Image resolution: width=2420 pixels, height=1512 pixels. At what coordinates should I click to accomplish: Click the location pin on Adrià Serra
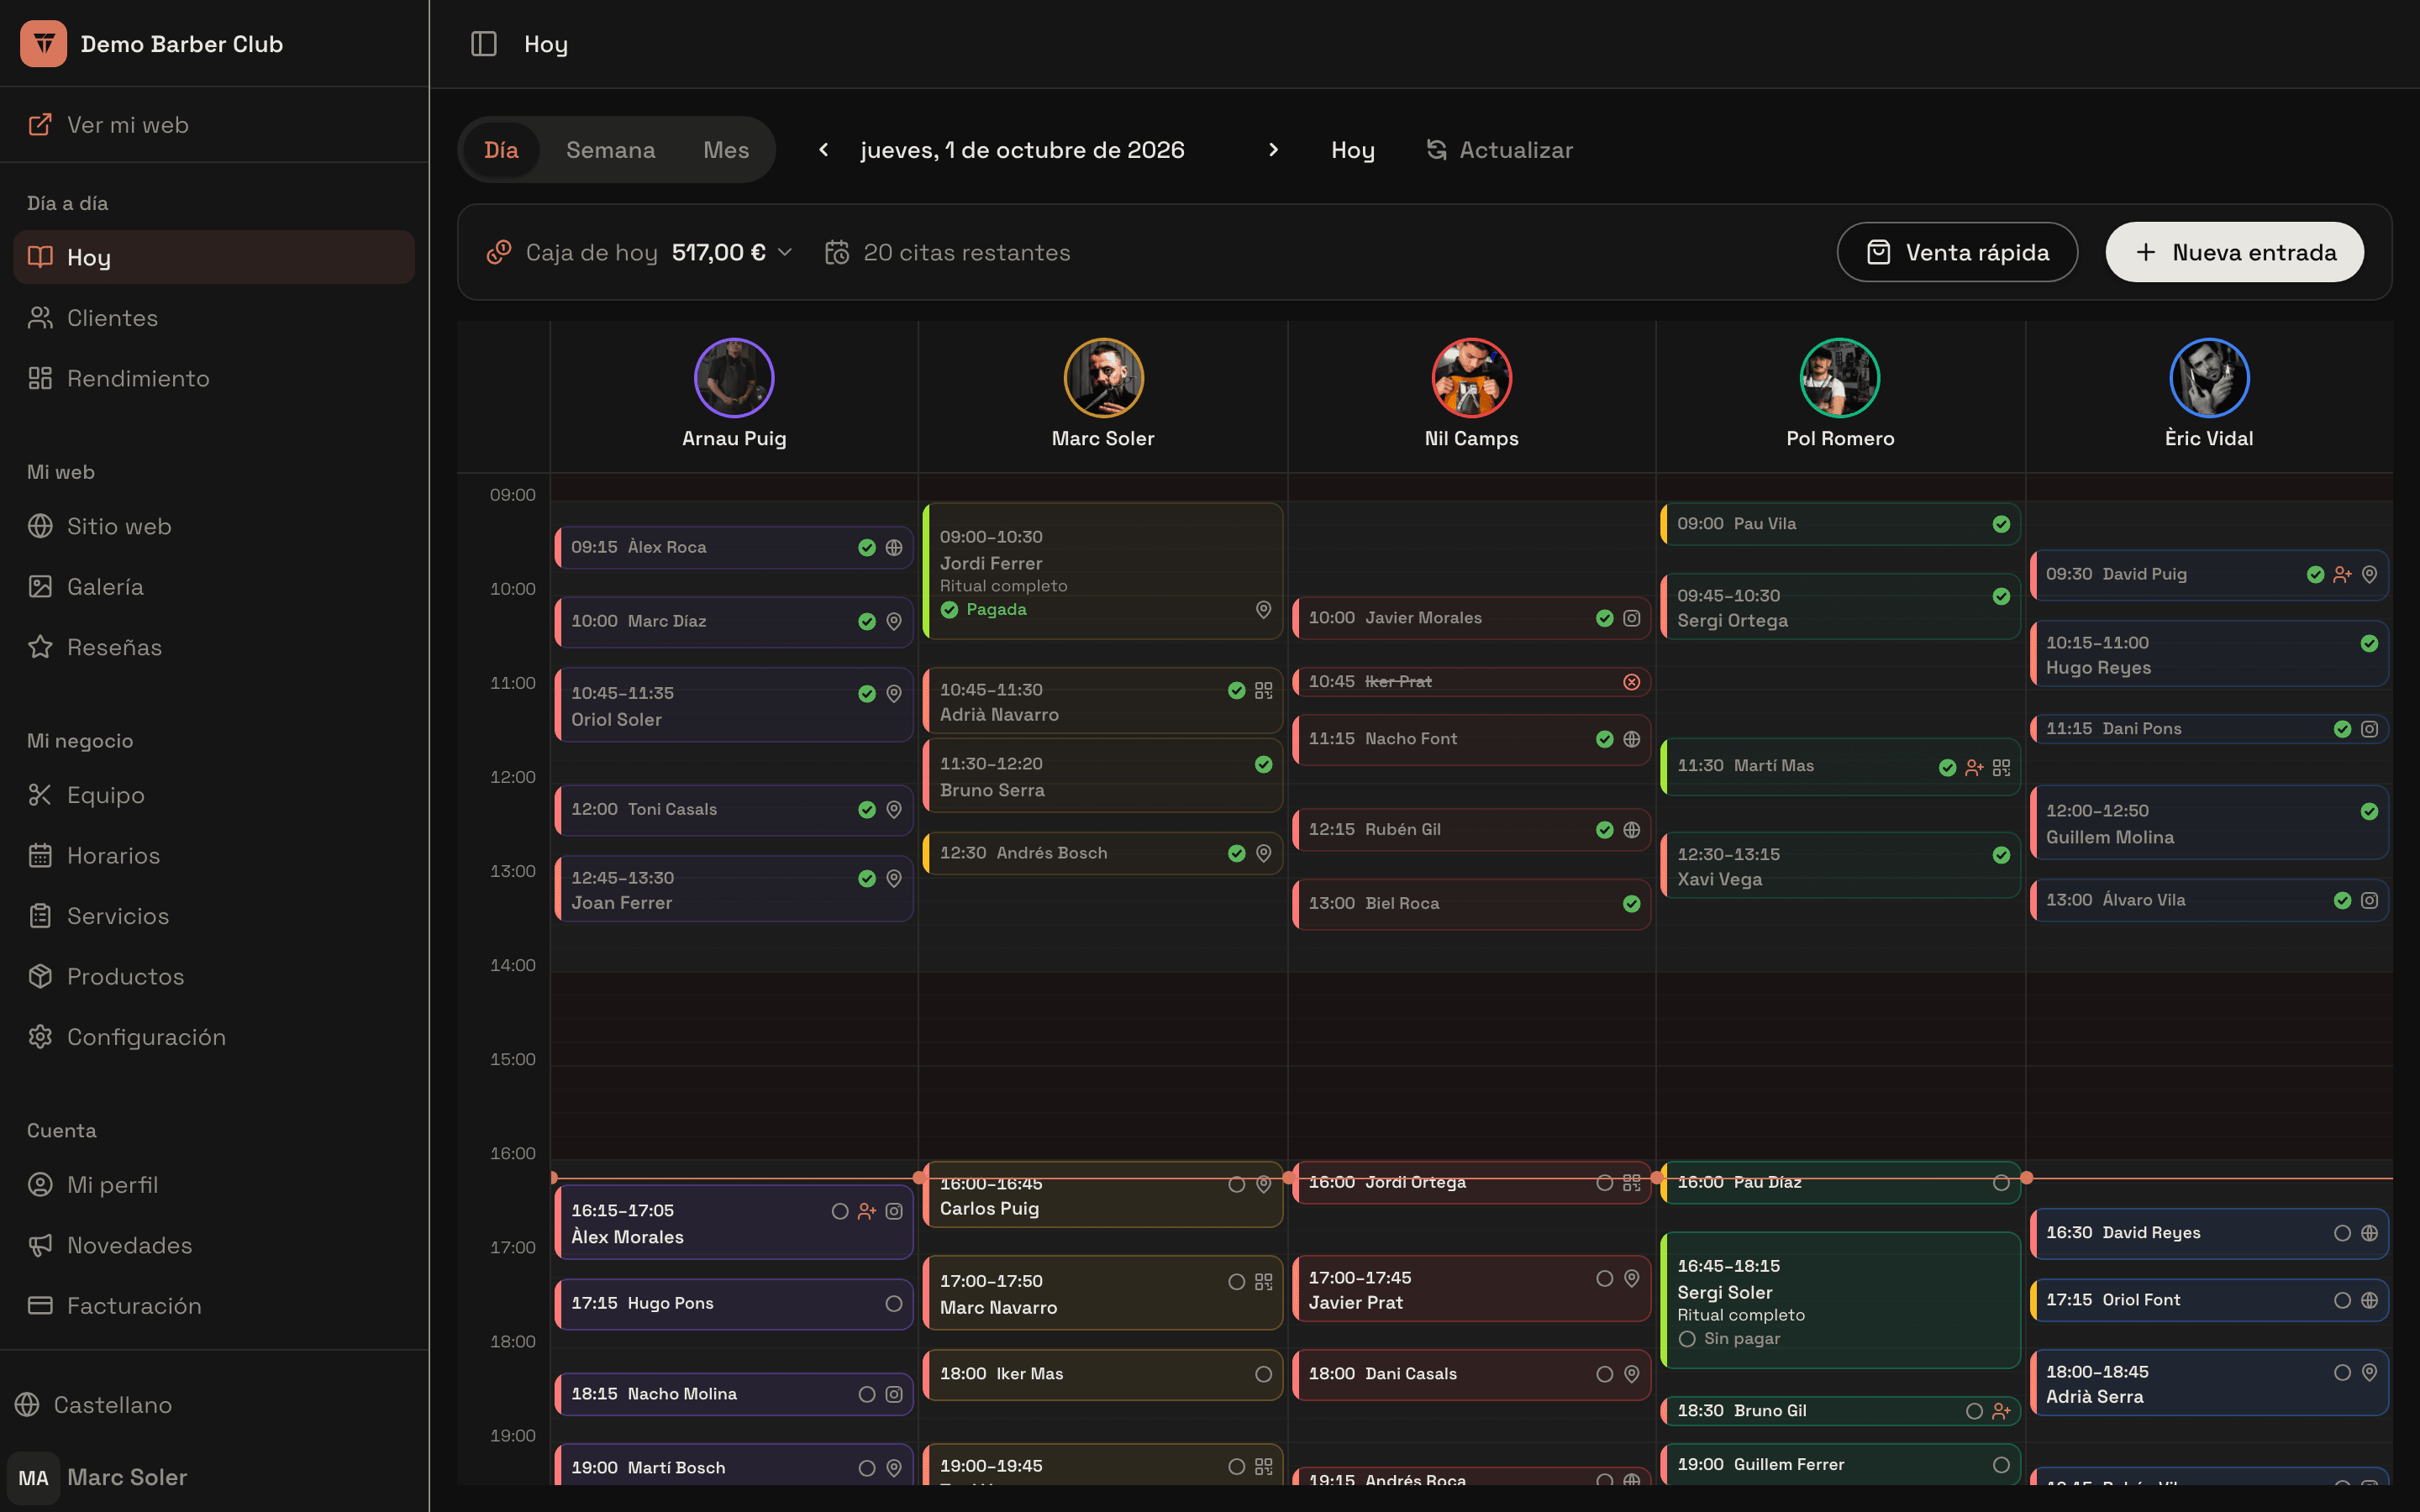[2369, 1372]
